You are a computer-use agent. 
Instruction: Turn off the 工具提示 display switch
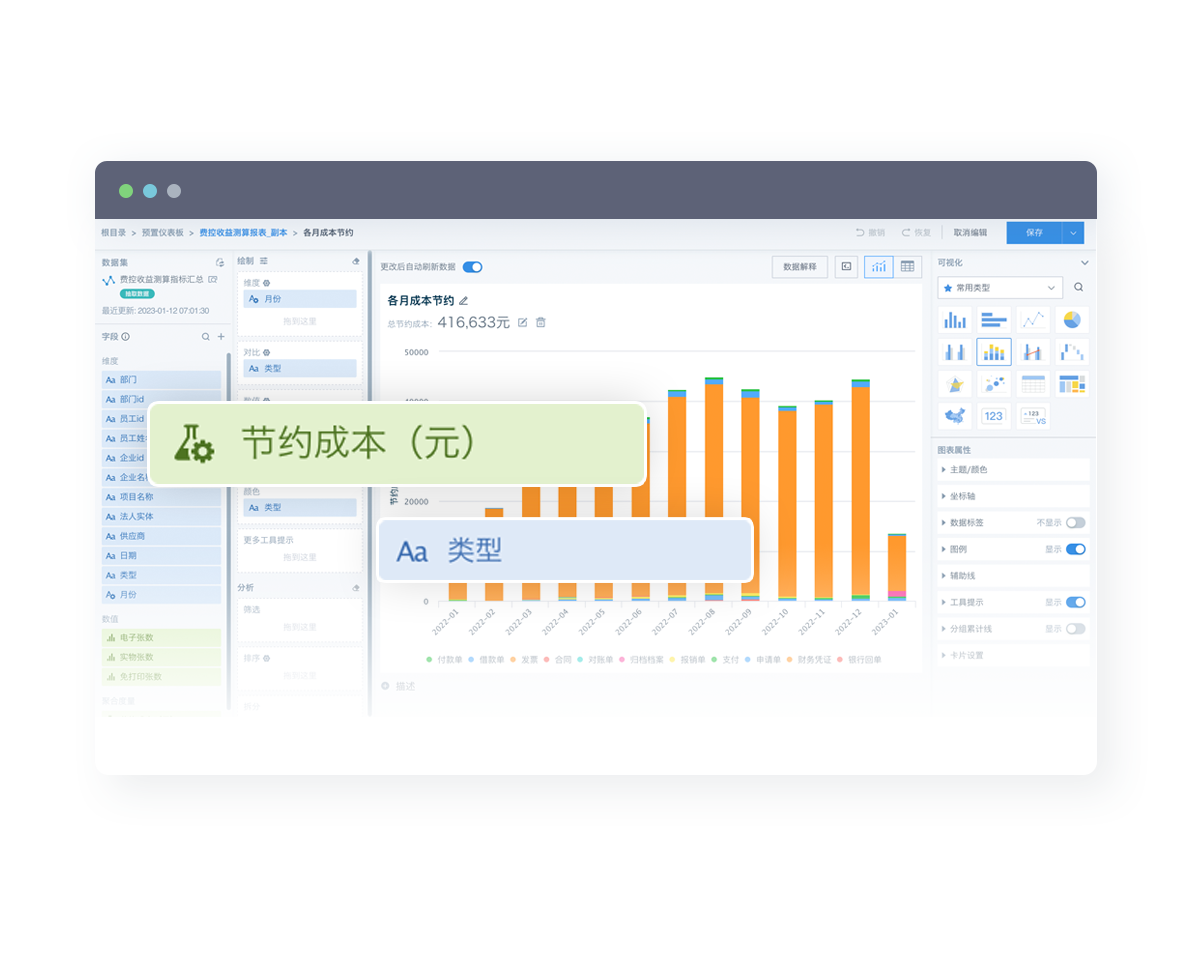click(x=1075, y=602)
